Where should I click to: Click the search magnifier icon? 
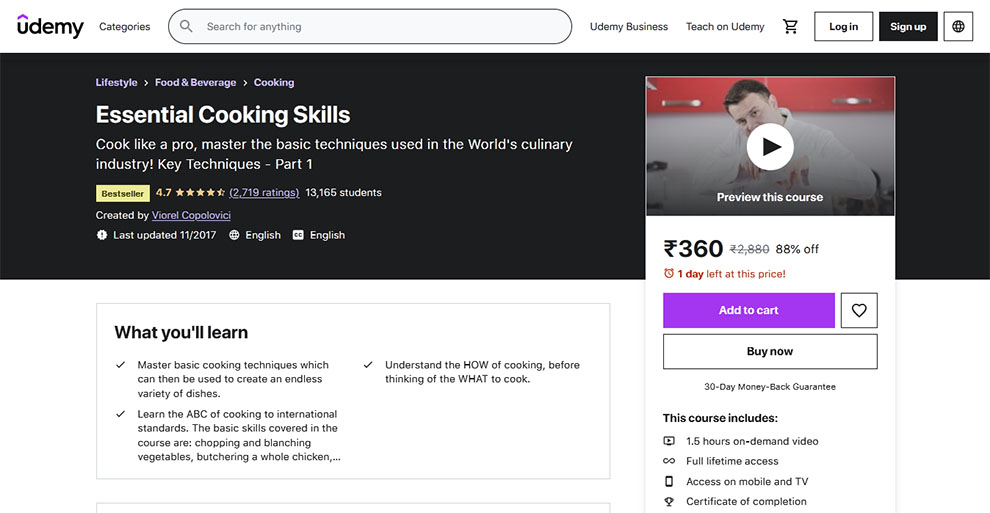click(x=186, y=26)
